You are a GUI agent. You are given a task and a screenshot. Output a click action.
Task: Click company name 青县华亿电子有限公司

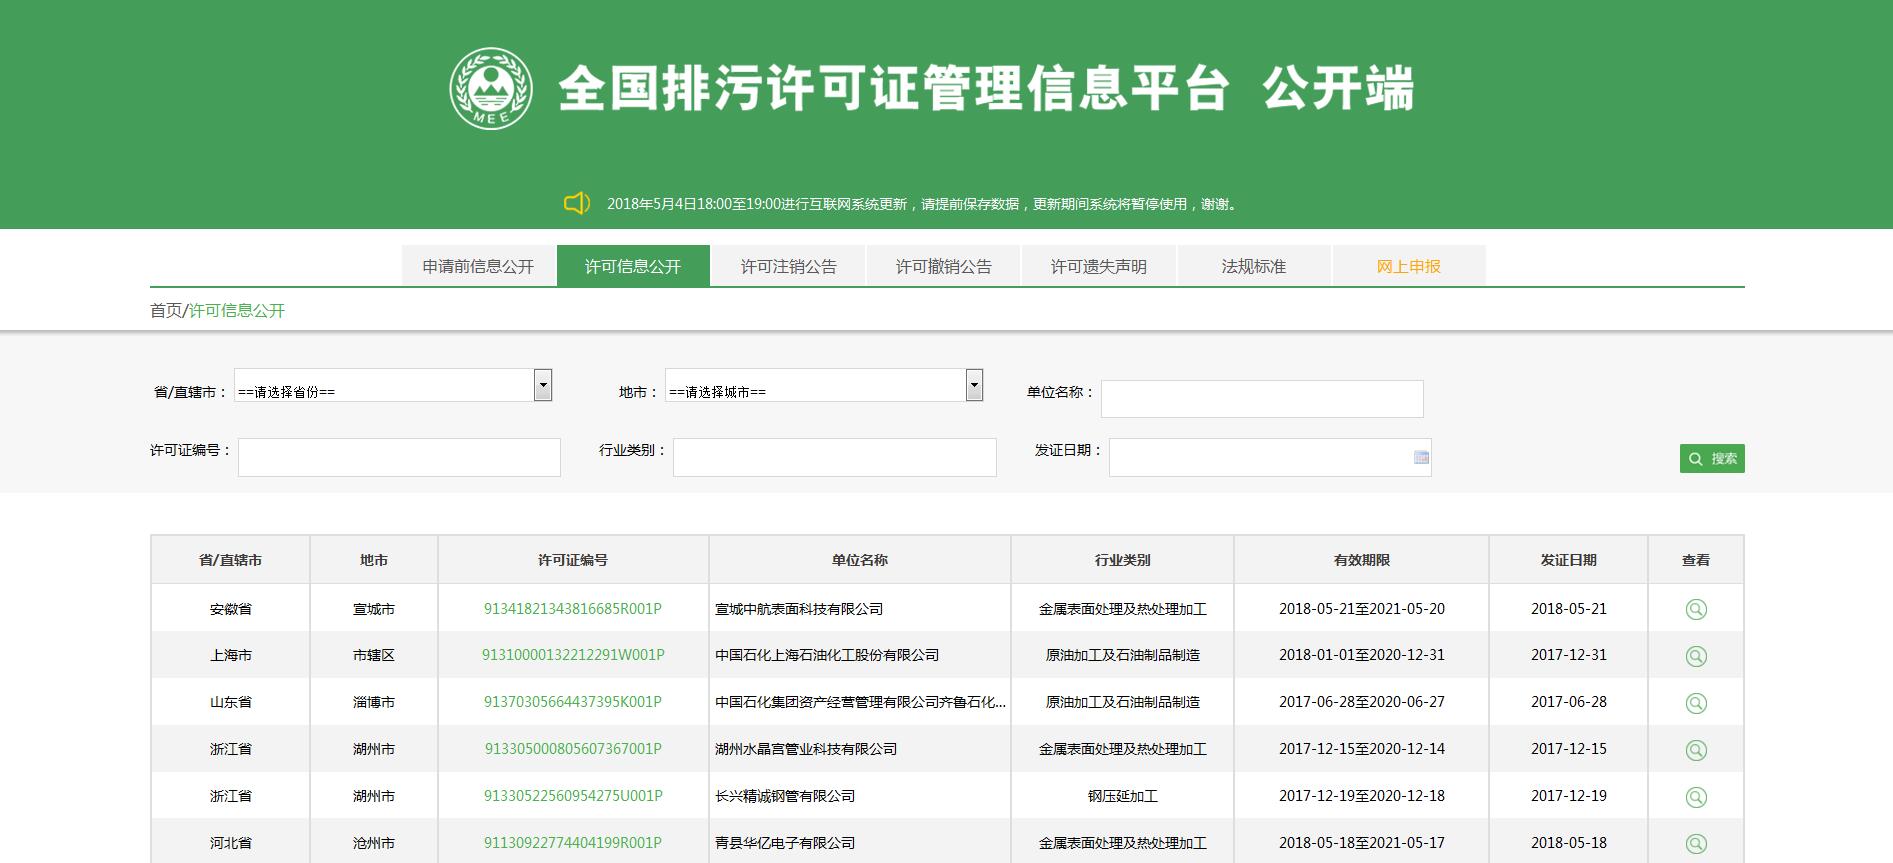click(785, 843)
